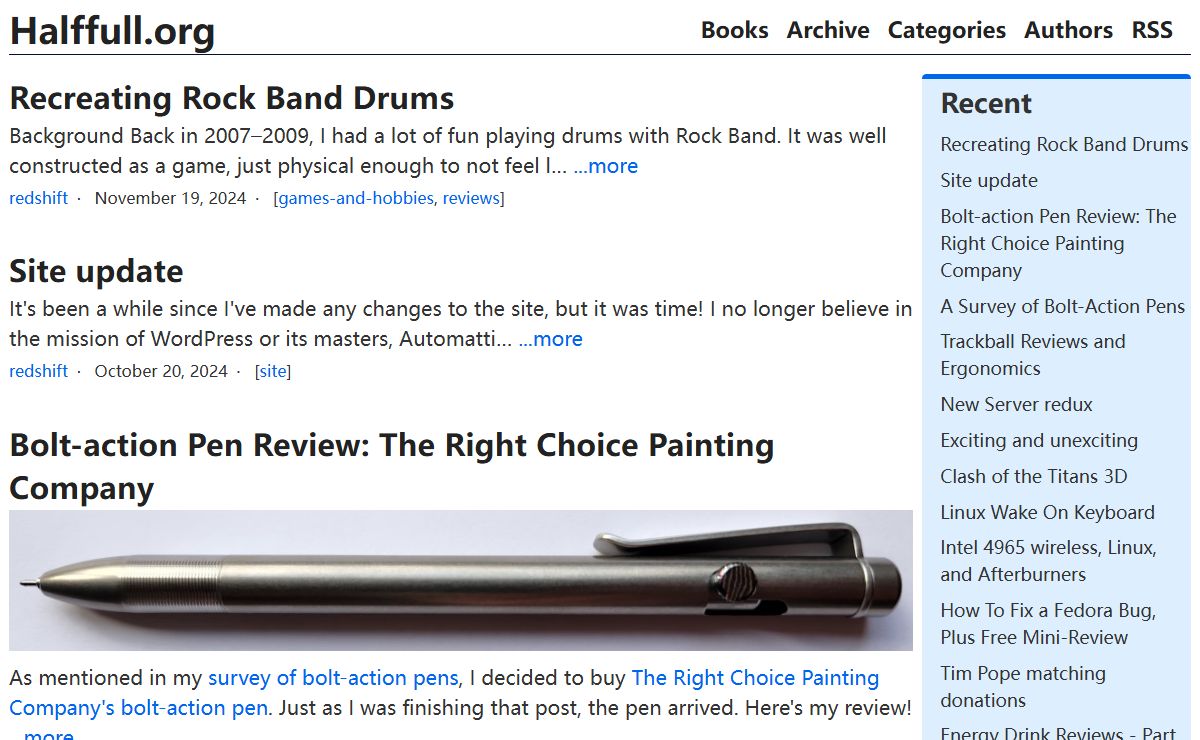This screenshot has width=1200, height=740.
Task: Click the bolt-action pen photo
Action: tap(461, 580)
